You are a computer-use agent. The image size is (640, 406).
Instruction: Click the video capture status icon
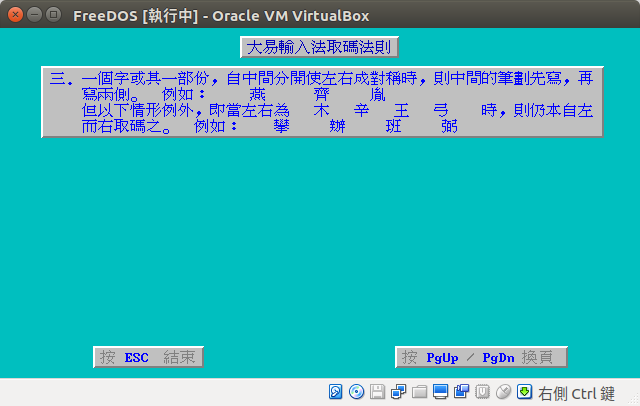tap(462, 391)
